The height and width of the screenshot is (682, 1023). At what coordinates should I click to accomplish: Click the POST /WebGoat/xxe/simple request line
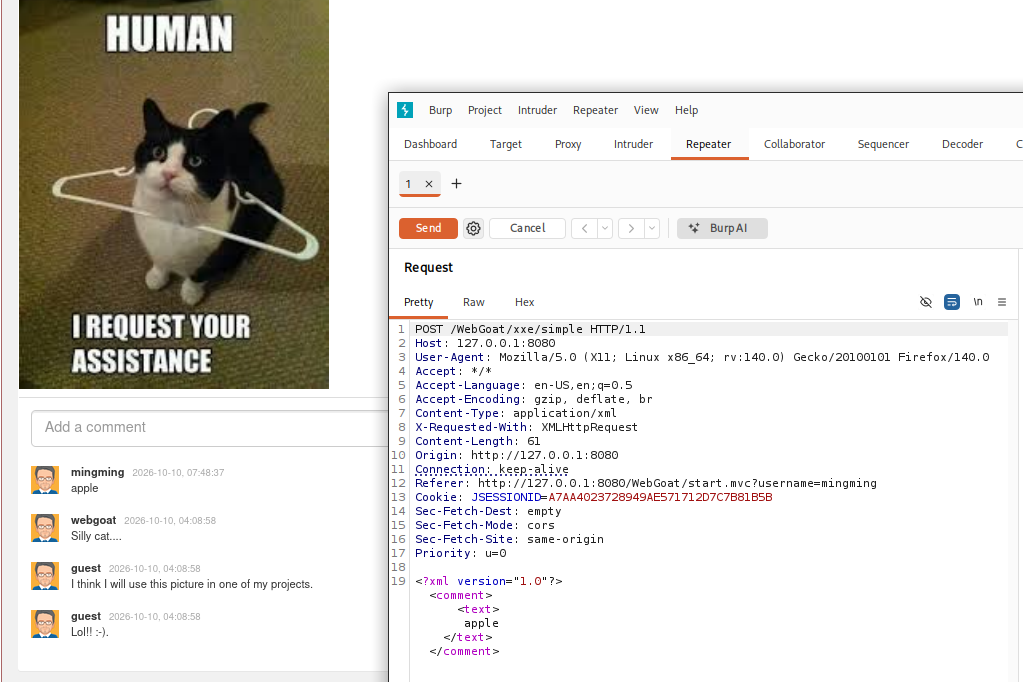click(x=530, y=330)
